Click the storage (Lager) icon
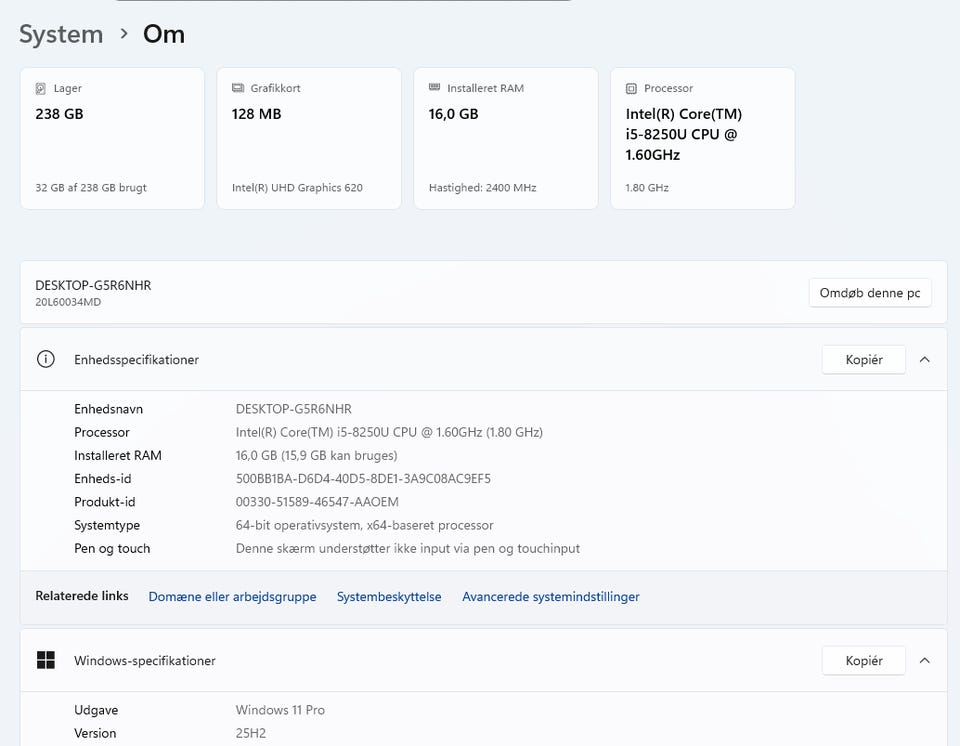Image resolution: width=960 pixels, height=746 pixels. (x=41, y=88)
